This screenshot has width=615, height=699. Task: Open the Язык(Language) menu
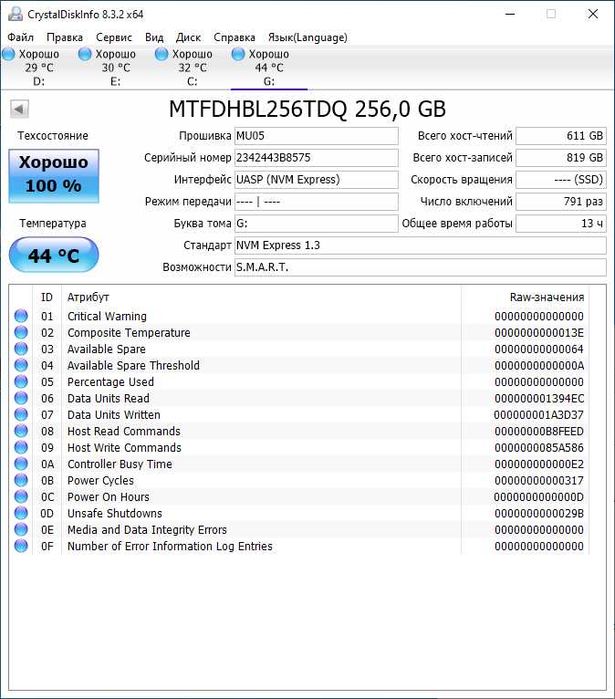tap(308, 37)
